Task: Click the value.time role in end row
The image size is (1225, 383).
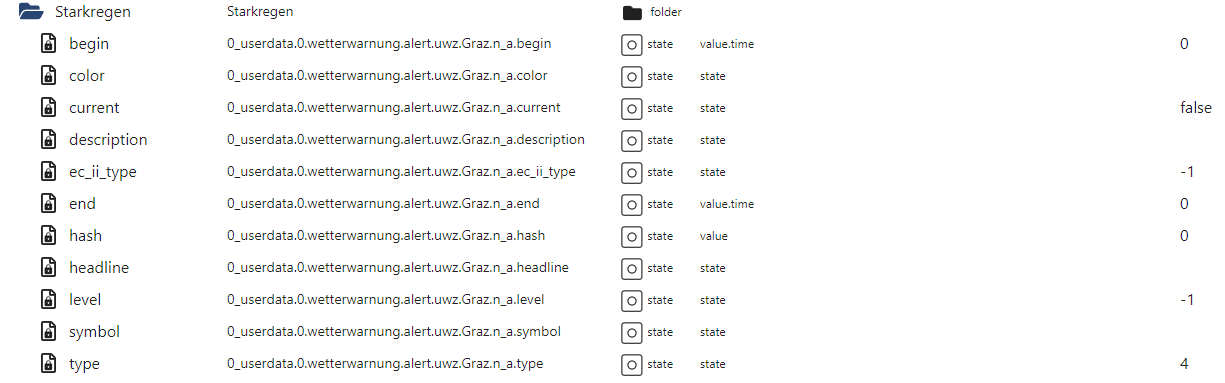Action: (x=727, y=204)
